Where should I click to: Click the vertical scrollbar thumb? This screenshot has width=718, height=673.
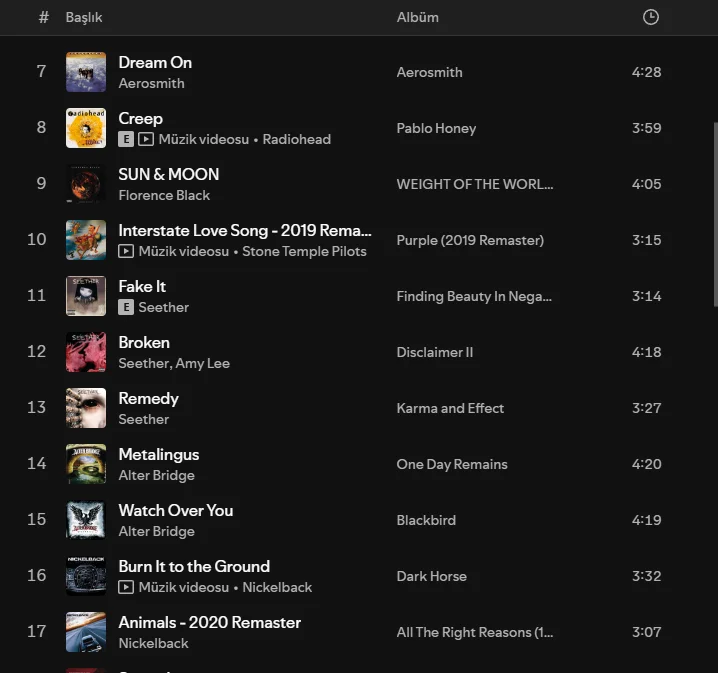coord(716,214)
